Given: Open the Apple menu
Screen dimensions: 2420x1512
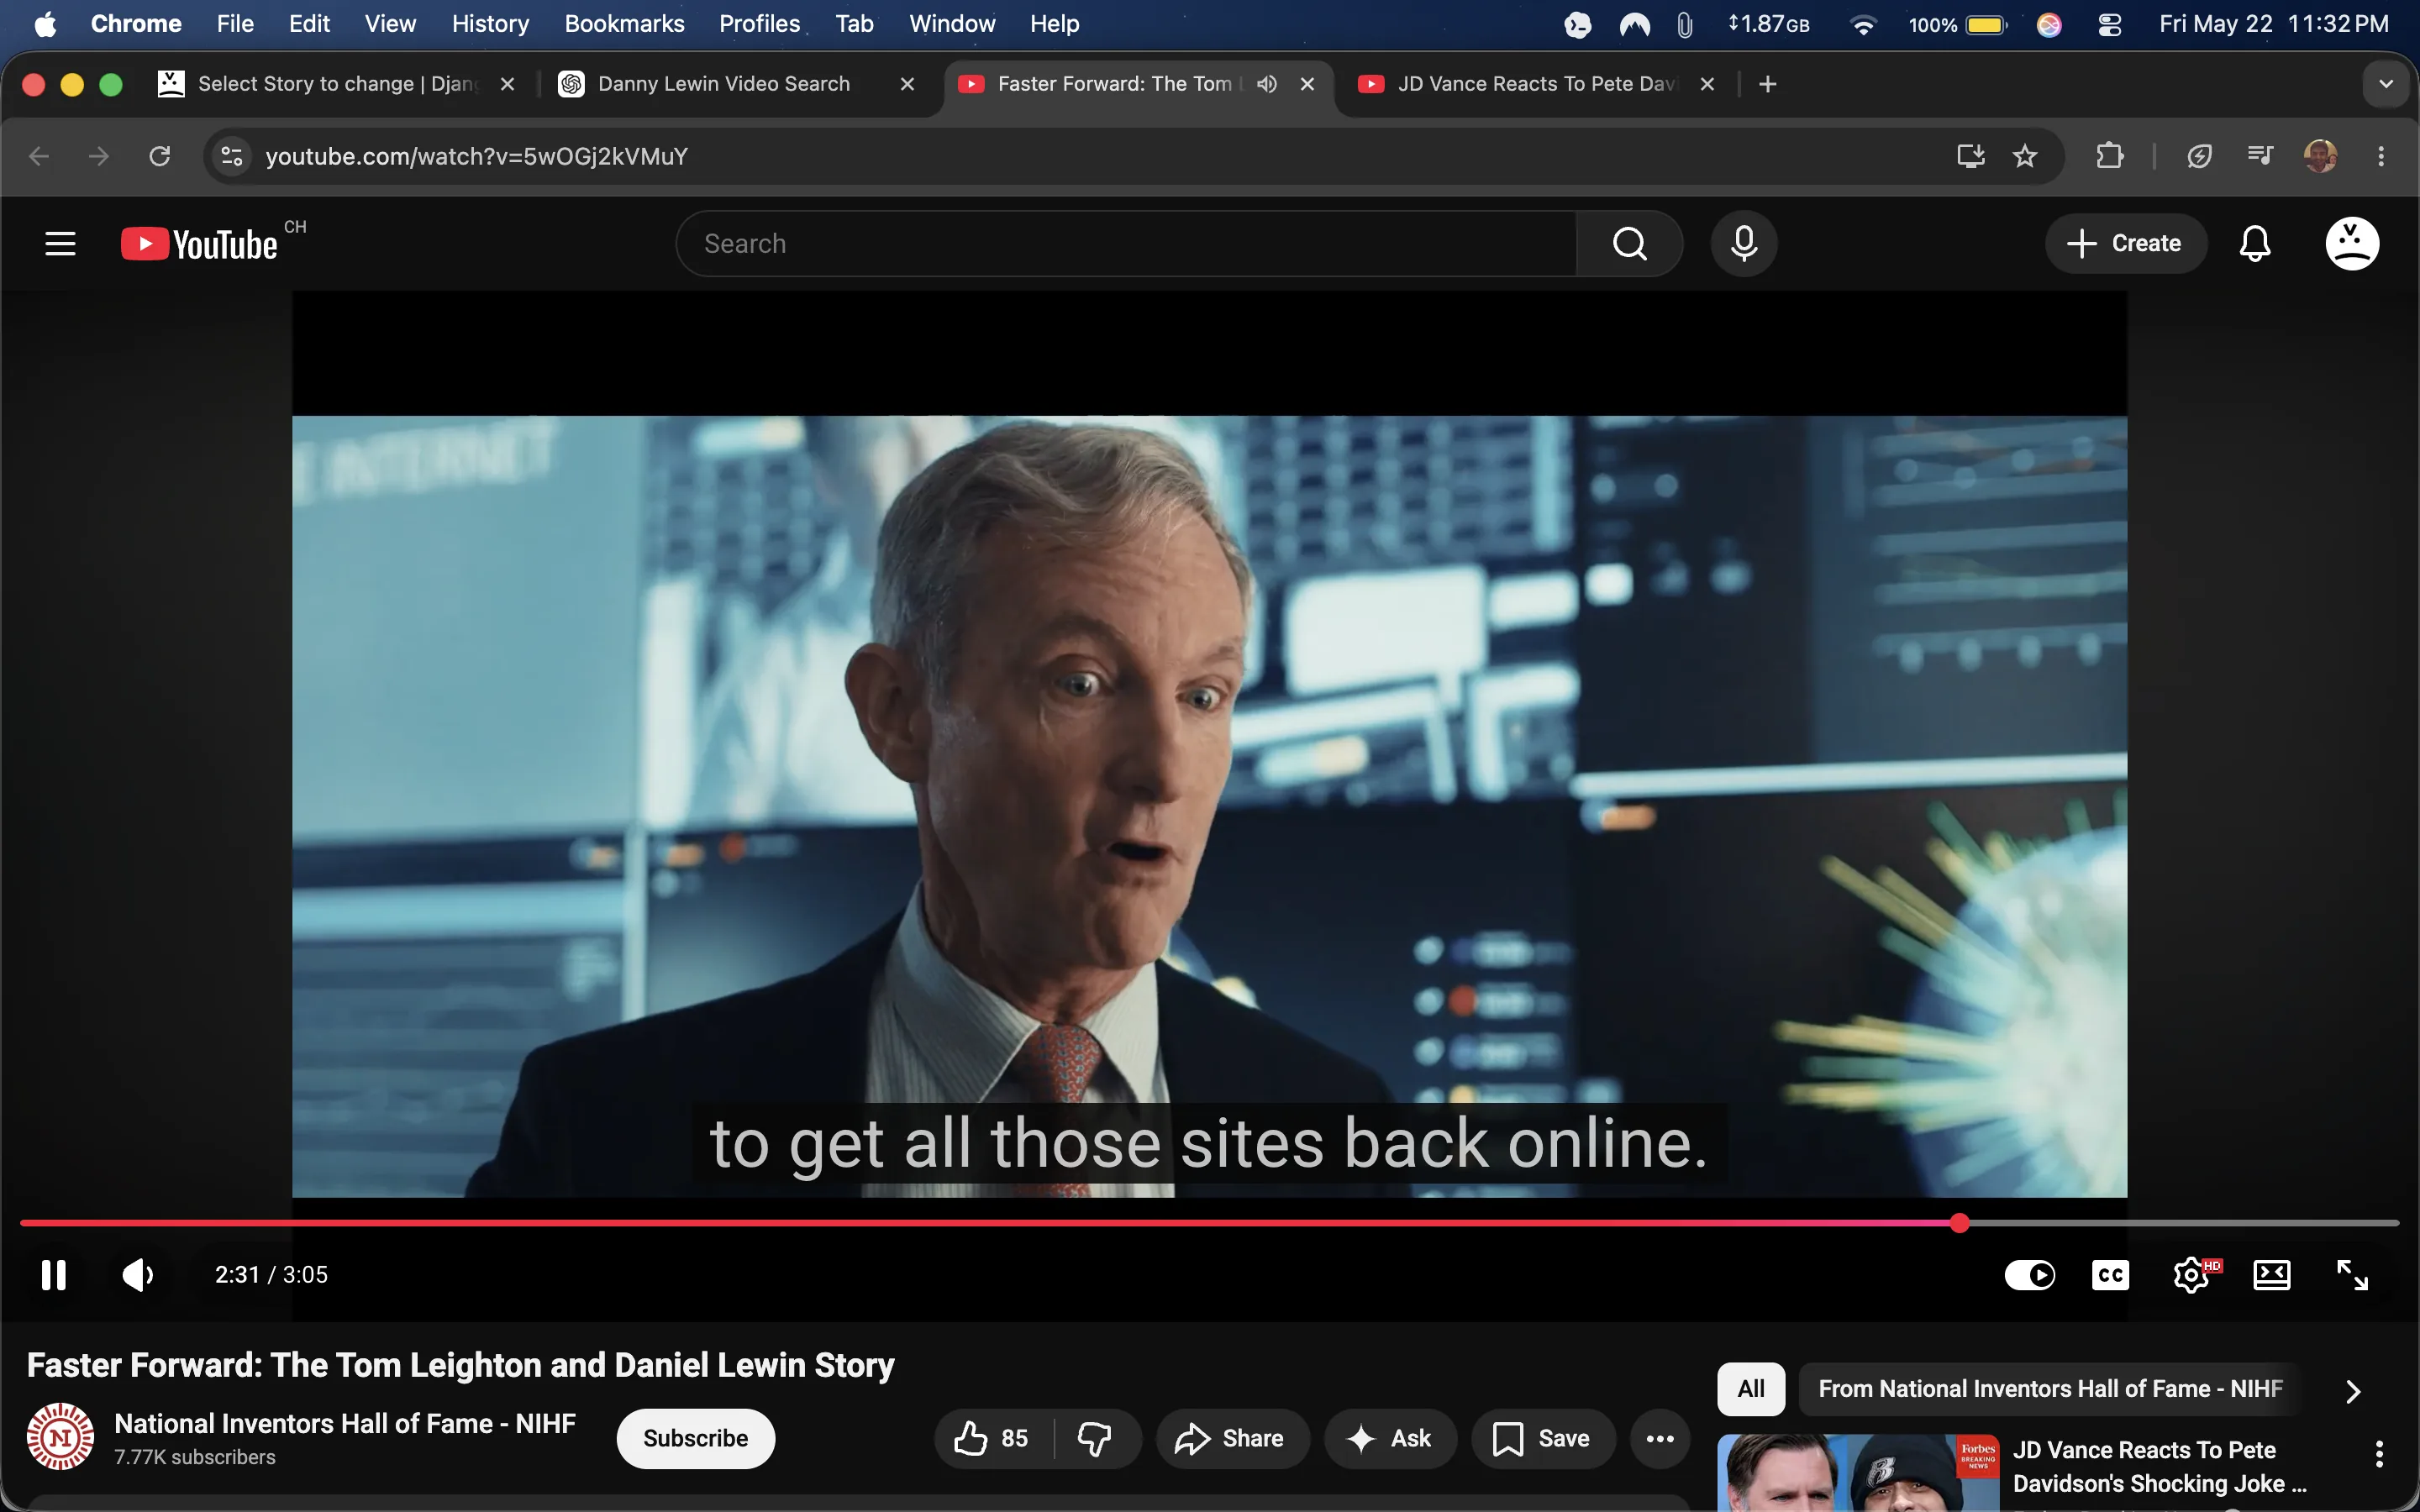Looking at the screenshot, I should point(45,24).
